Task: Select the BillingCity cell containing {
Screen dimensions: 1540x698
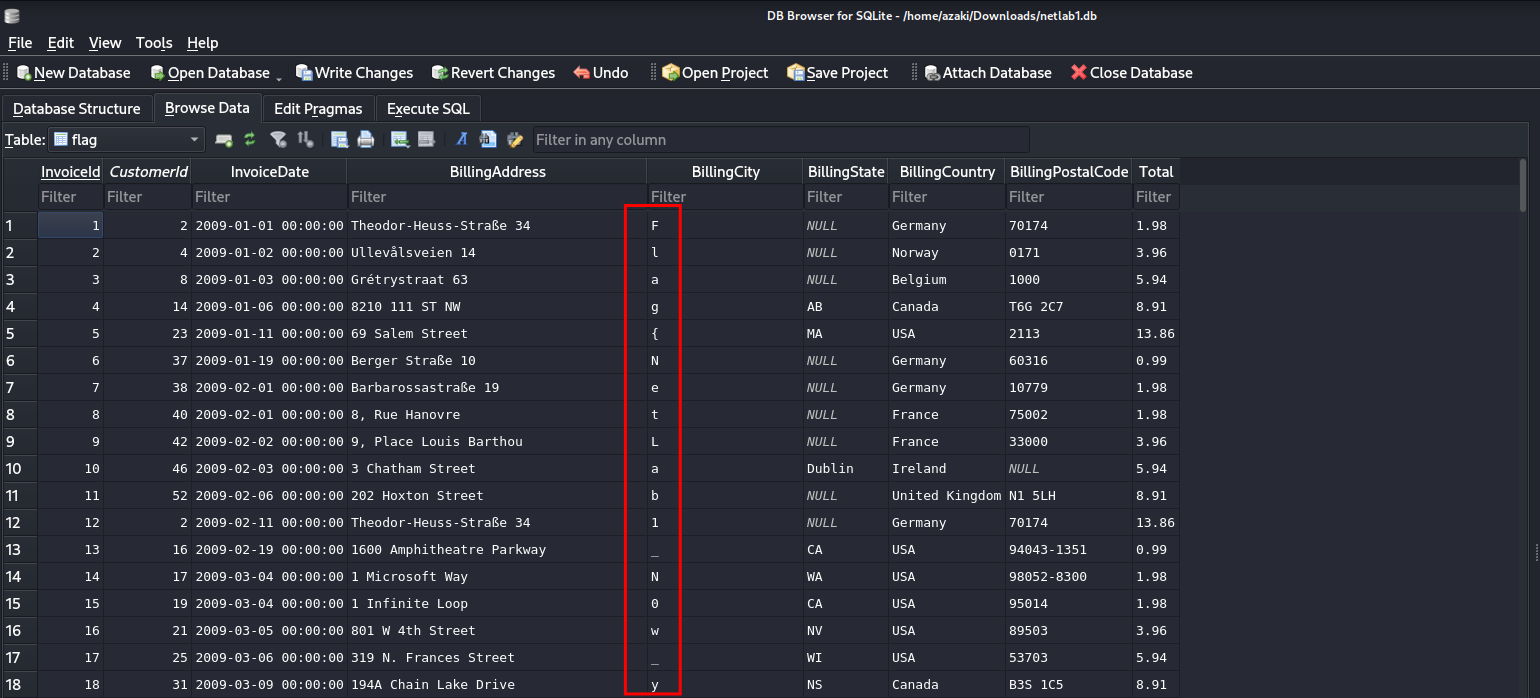Action: click(725, 334)
